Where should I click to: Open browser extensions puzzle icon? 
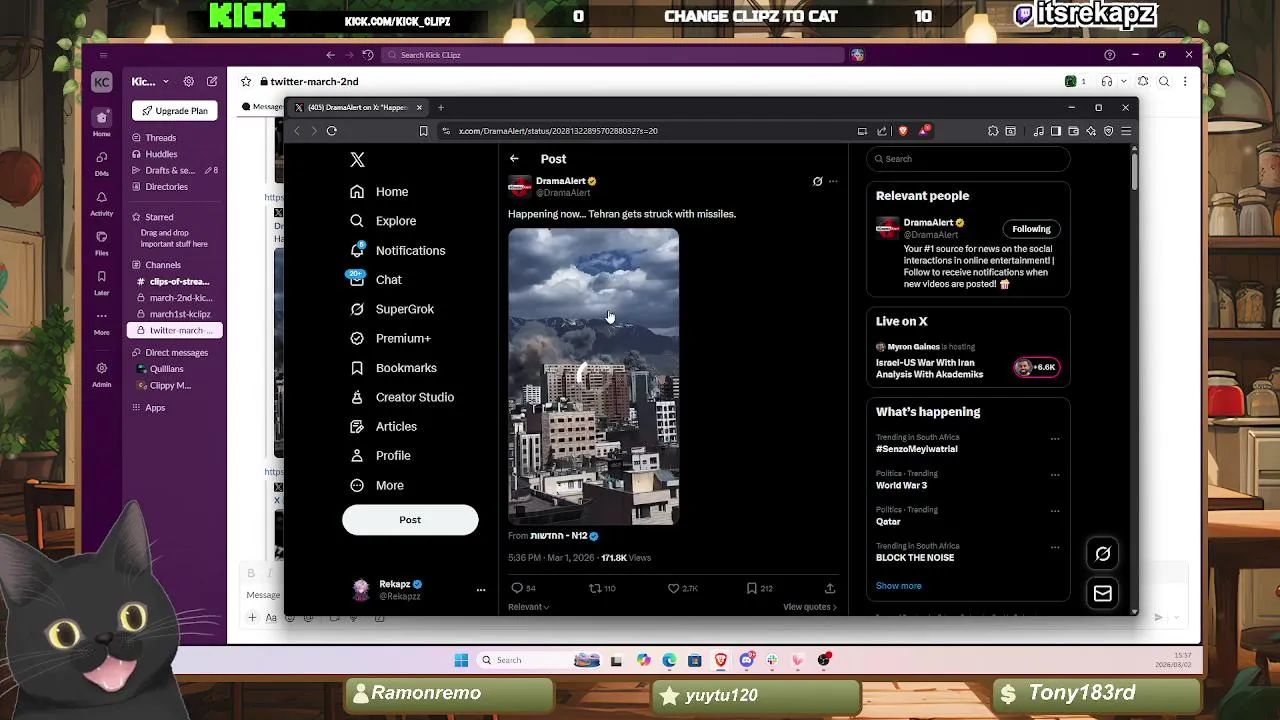point(992,131)
